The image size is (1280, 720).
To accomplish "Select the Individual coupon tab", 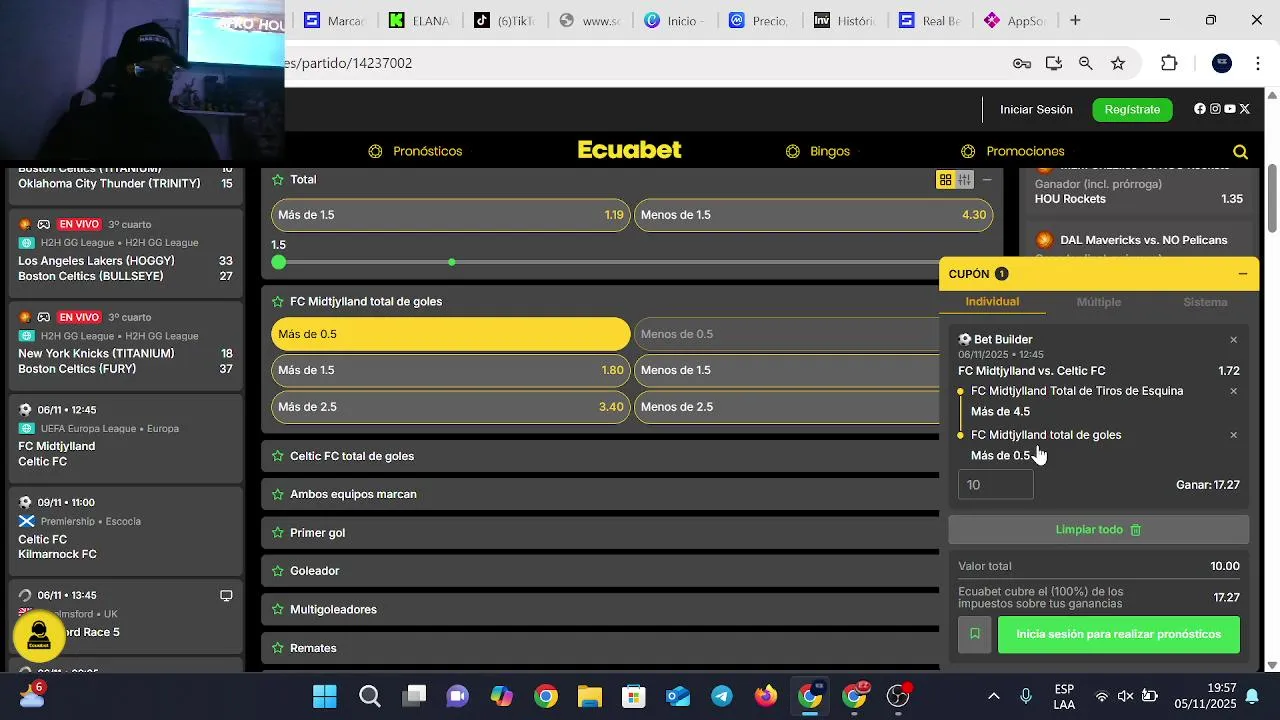I will coord(992,302).
